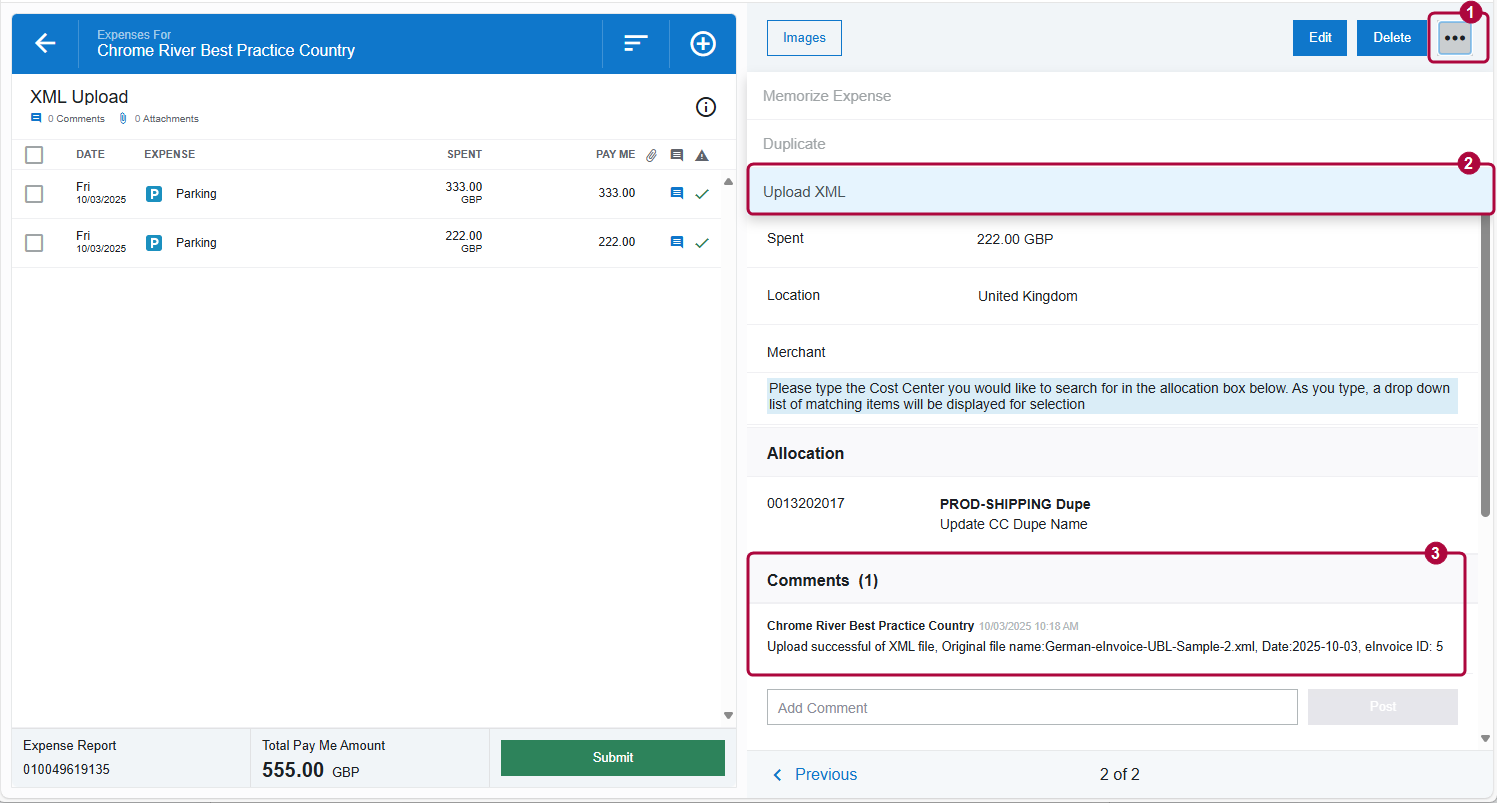This screenshot has height=803, width=1497.
Task: Open the comment icon on the 222.00 Parking line
Action: click(x=676, y=242)
